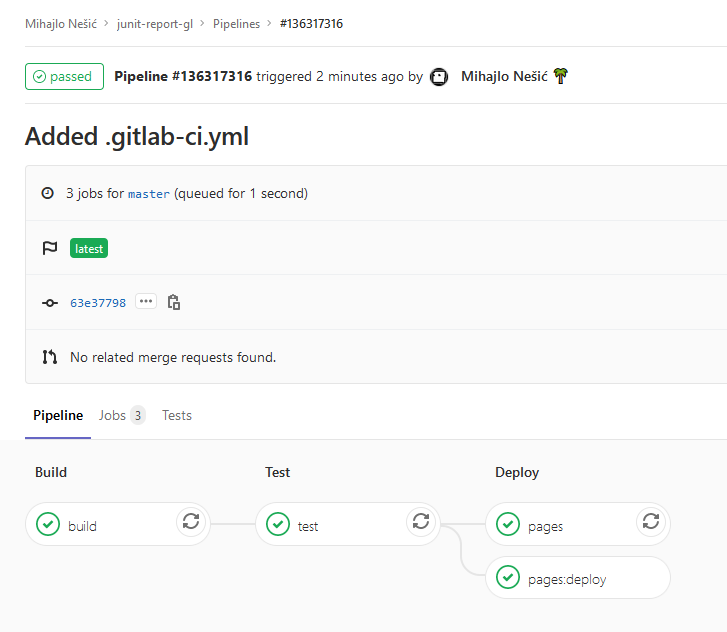
Task: Click the test job status checkmark
Action: tap(278, 524)
